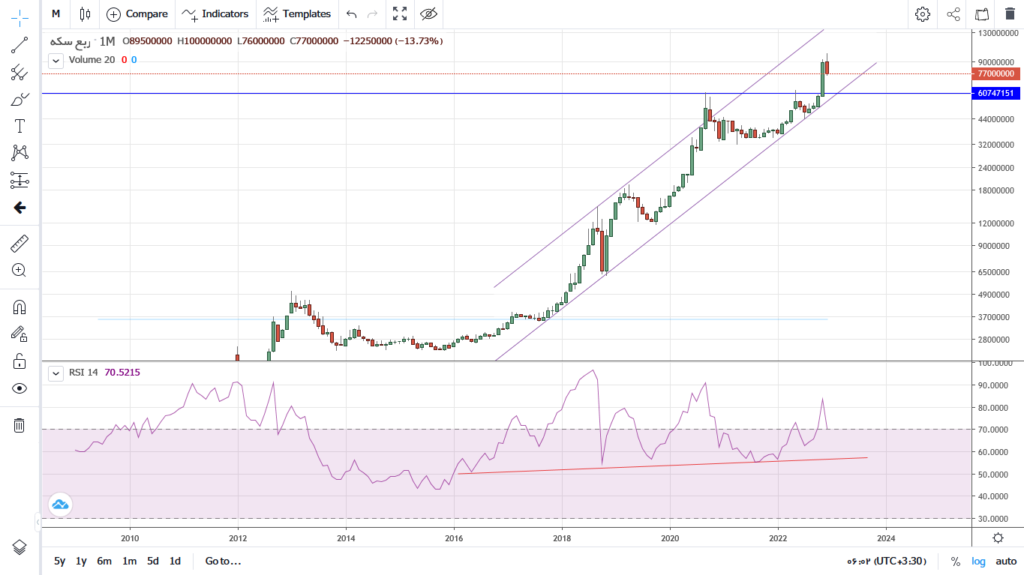The height and width of the screenshot is (575, 1024).
Task: Click the ربع سکه symbol name
Action: point(71,41)
